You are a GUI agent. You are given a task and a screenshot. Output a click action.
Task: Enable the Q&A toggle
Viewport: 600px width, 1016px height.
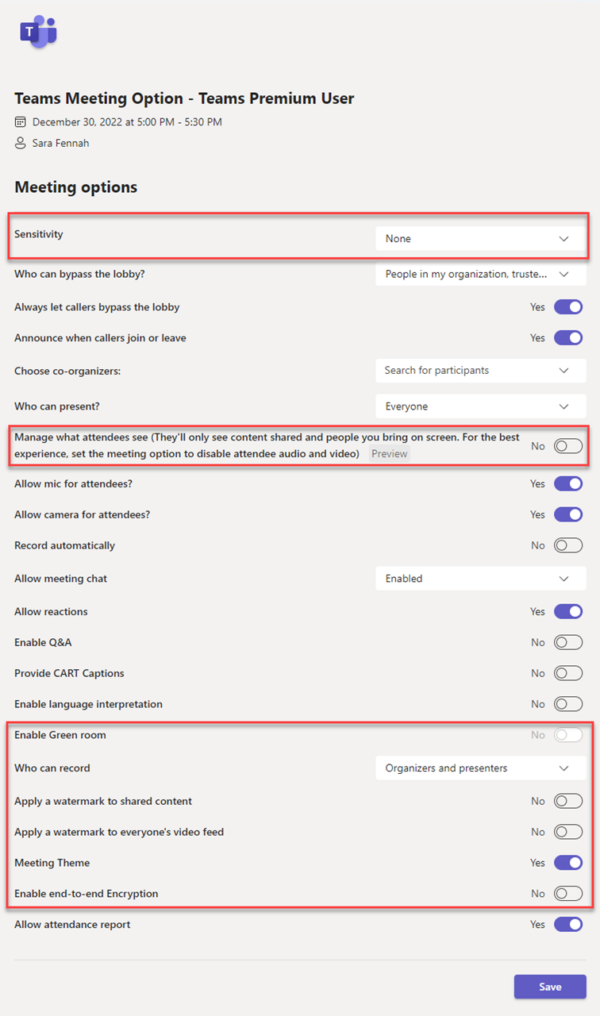[568, 642]
